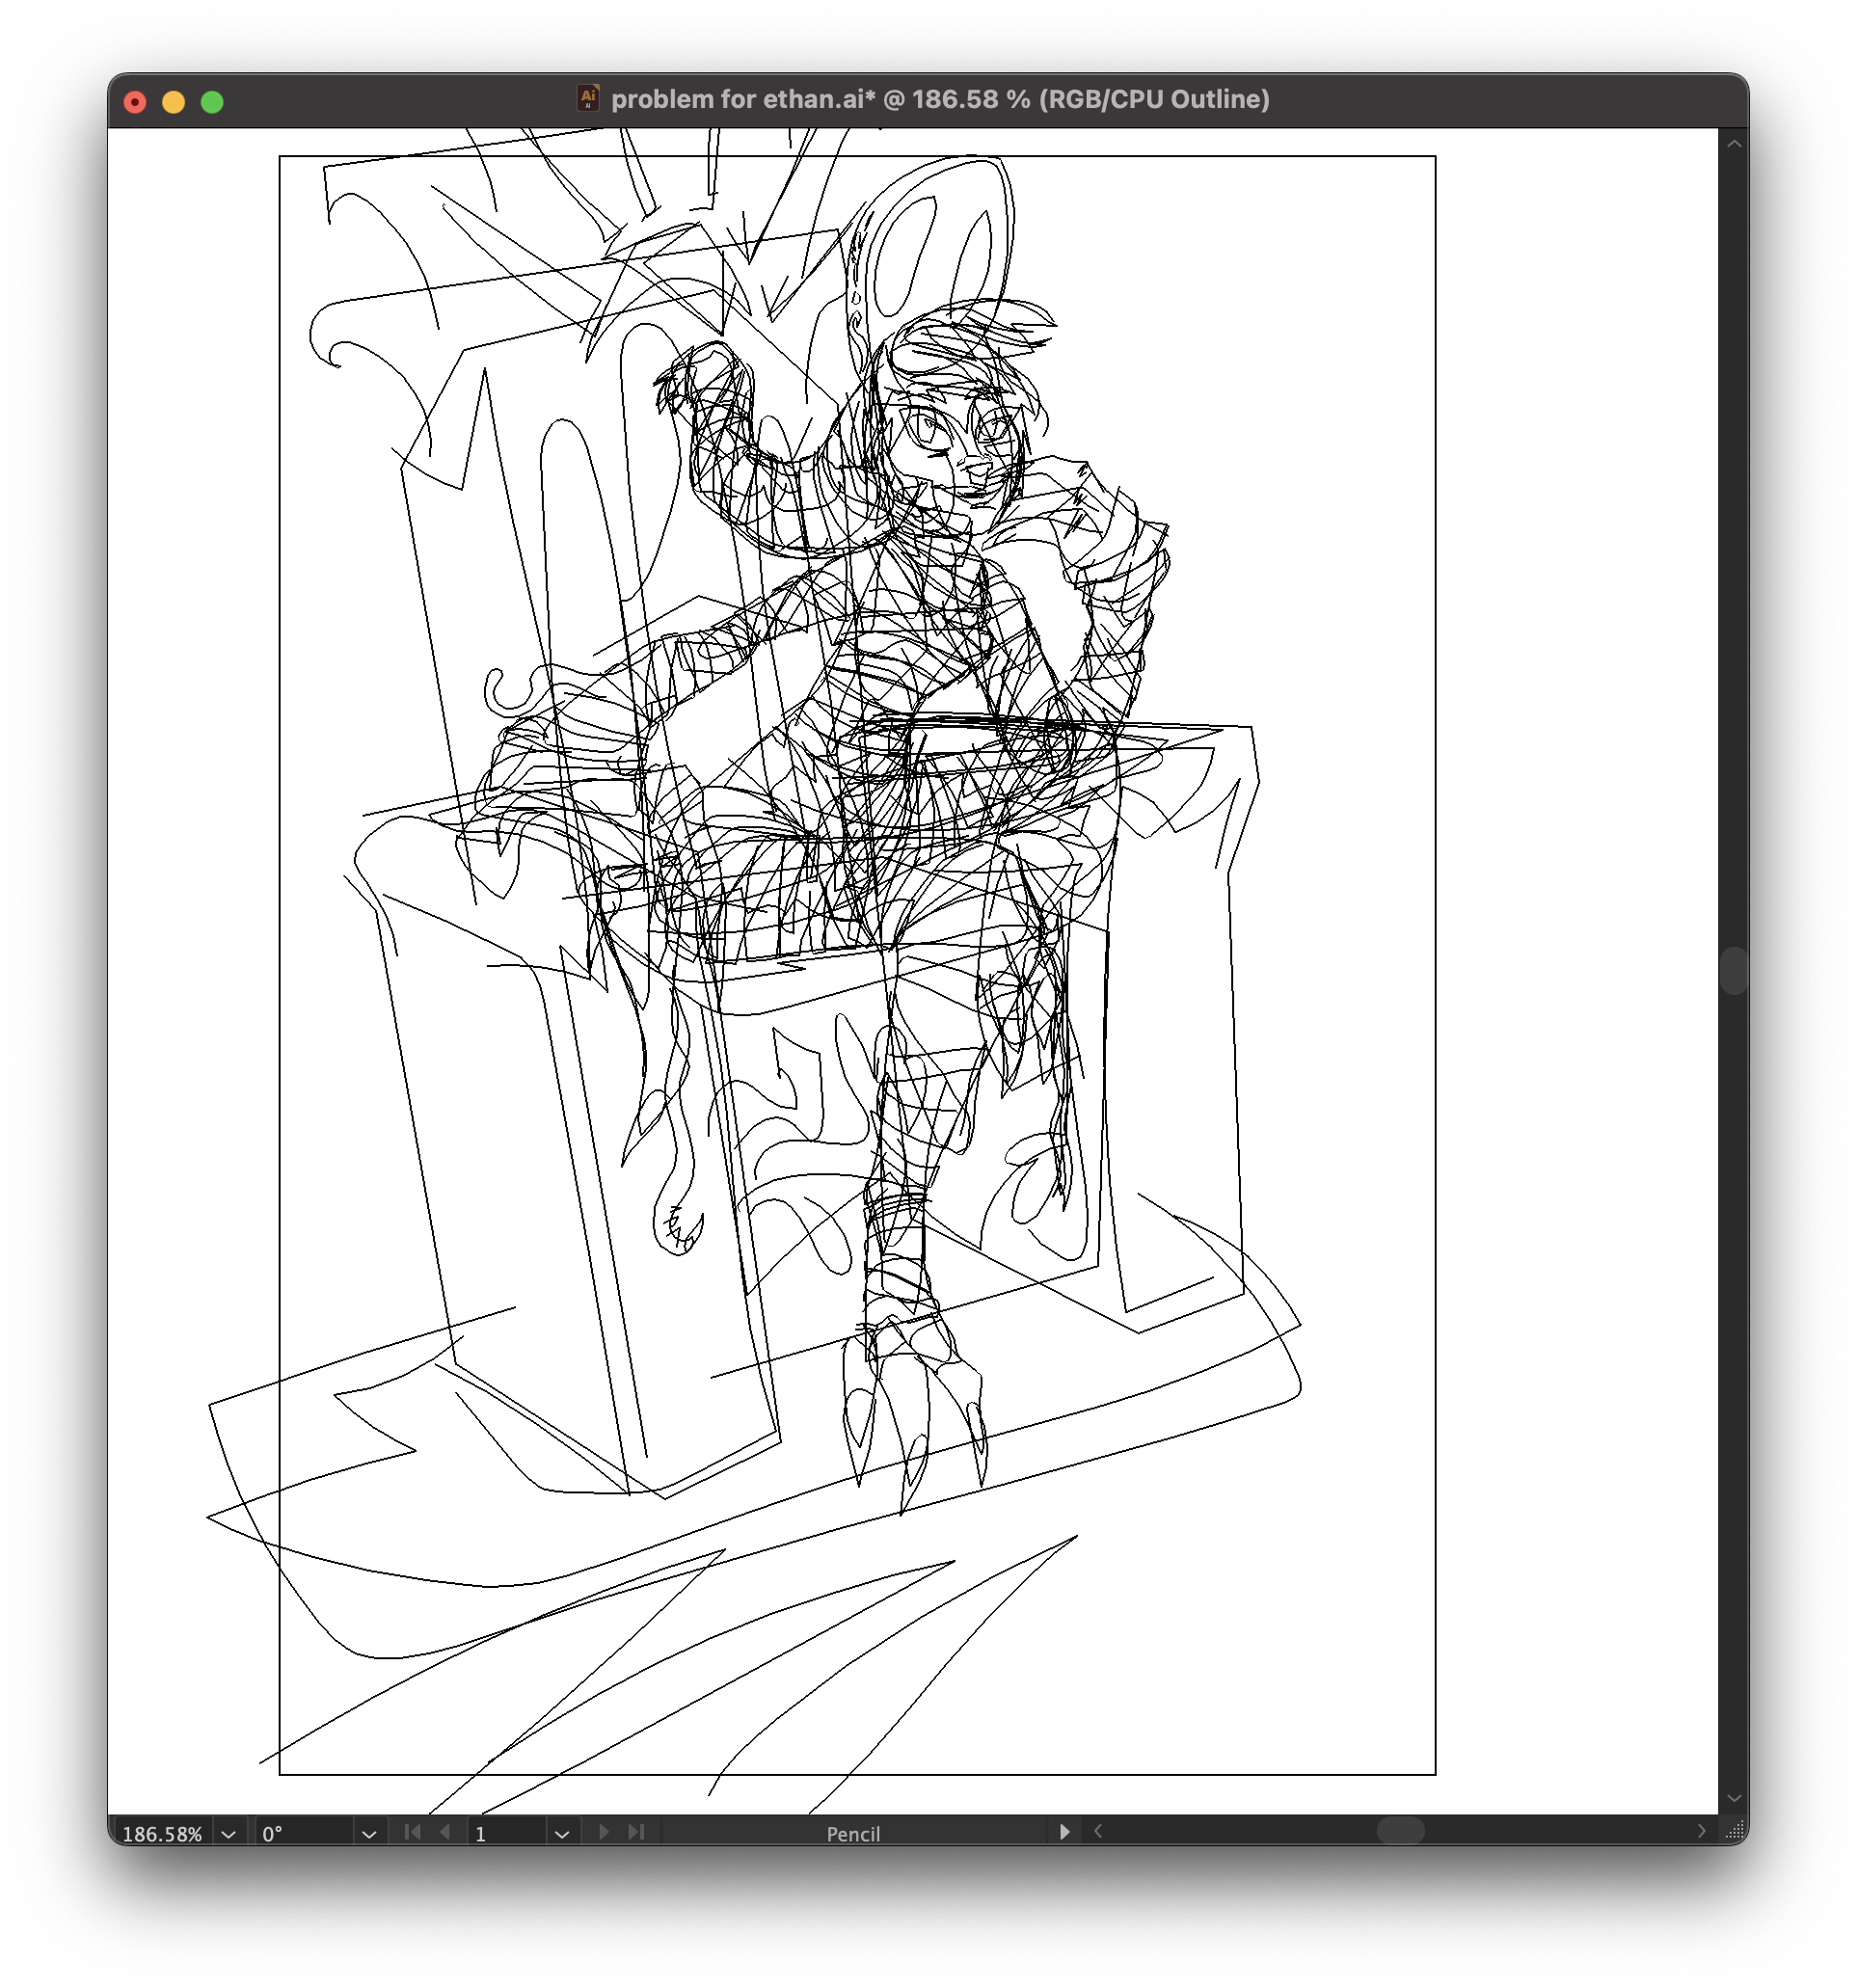Open the artboard navigation dropdown
This screenshot has height=1988, width=1857.
click(562, 1834)
